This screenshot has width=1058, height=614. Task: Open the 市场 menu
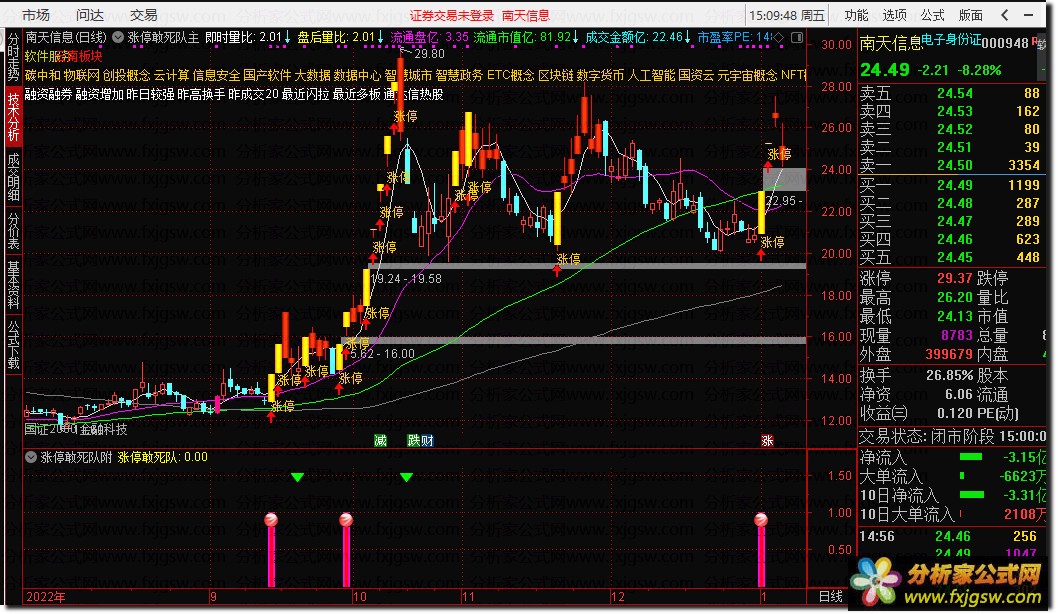[36, 15]
